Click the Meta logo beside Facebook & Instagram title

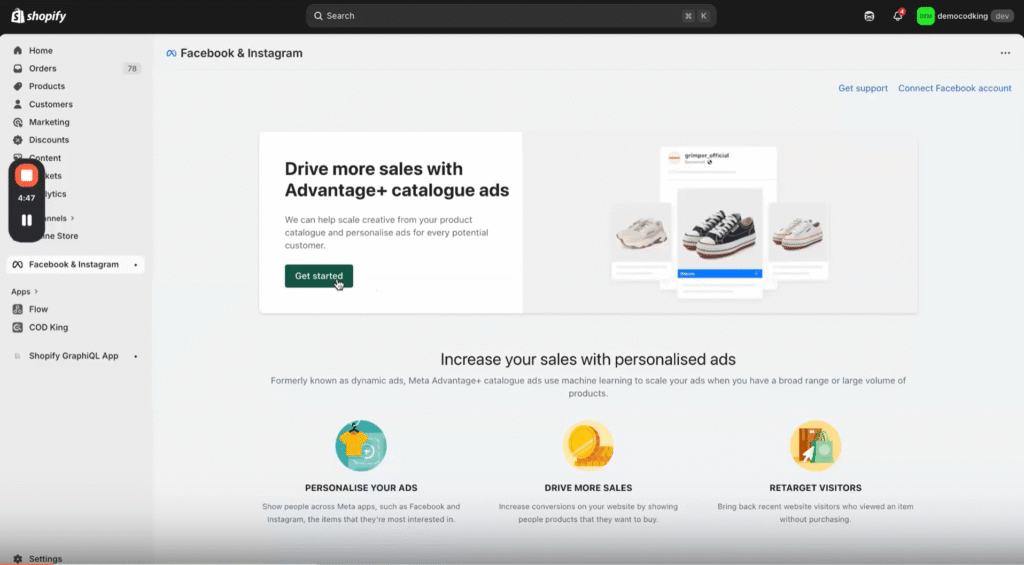pyautogui.click(x=171, y=53)
